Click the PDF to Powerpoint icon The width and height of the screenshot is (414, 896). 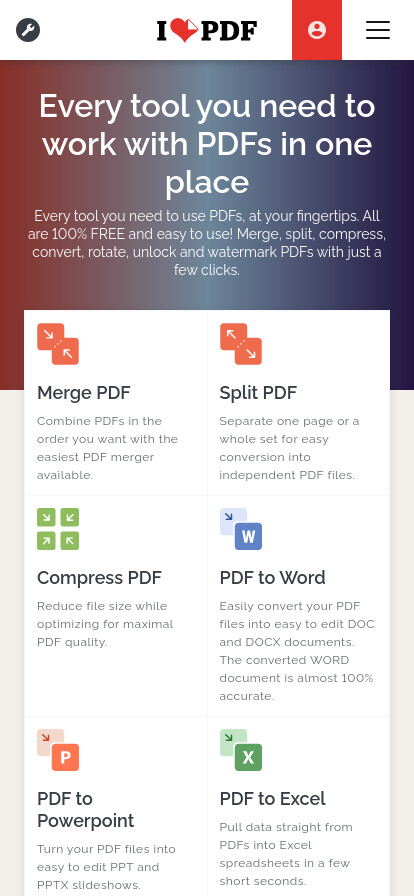58,750
